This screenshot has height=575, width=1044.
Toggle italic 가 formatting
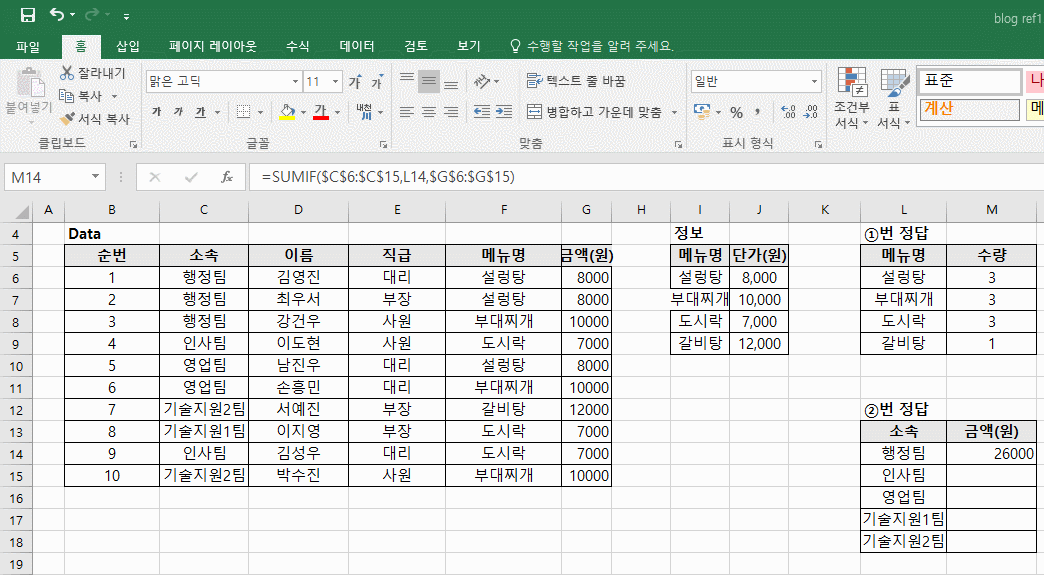(178, 112)
